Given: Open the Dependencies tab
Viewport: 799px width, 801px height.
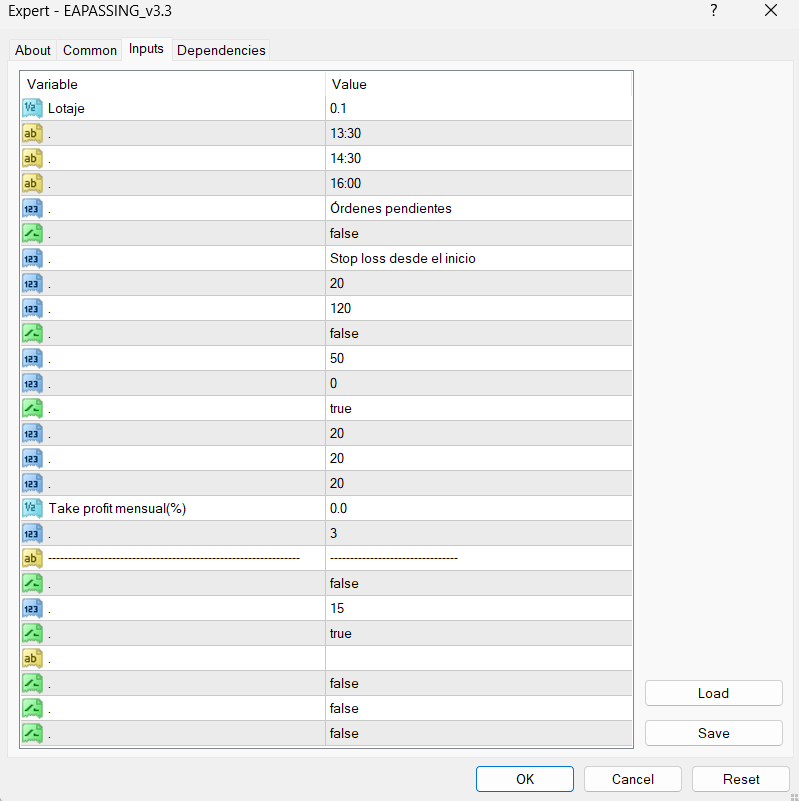Looking at the screenshot, I should pos(221,50).
